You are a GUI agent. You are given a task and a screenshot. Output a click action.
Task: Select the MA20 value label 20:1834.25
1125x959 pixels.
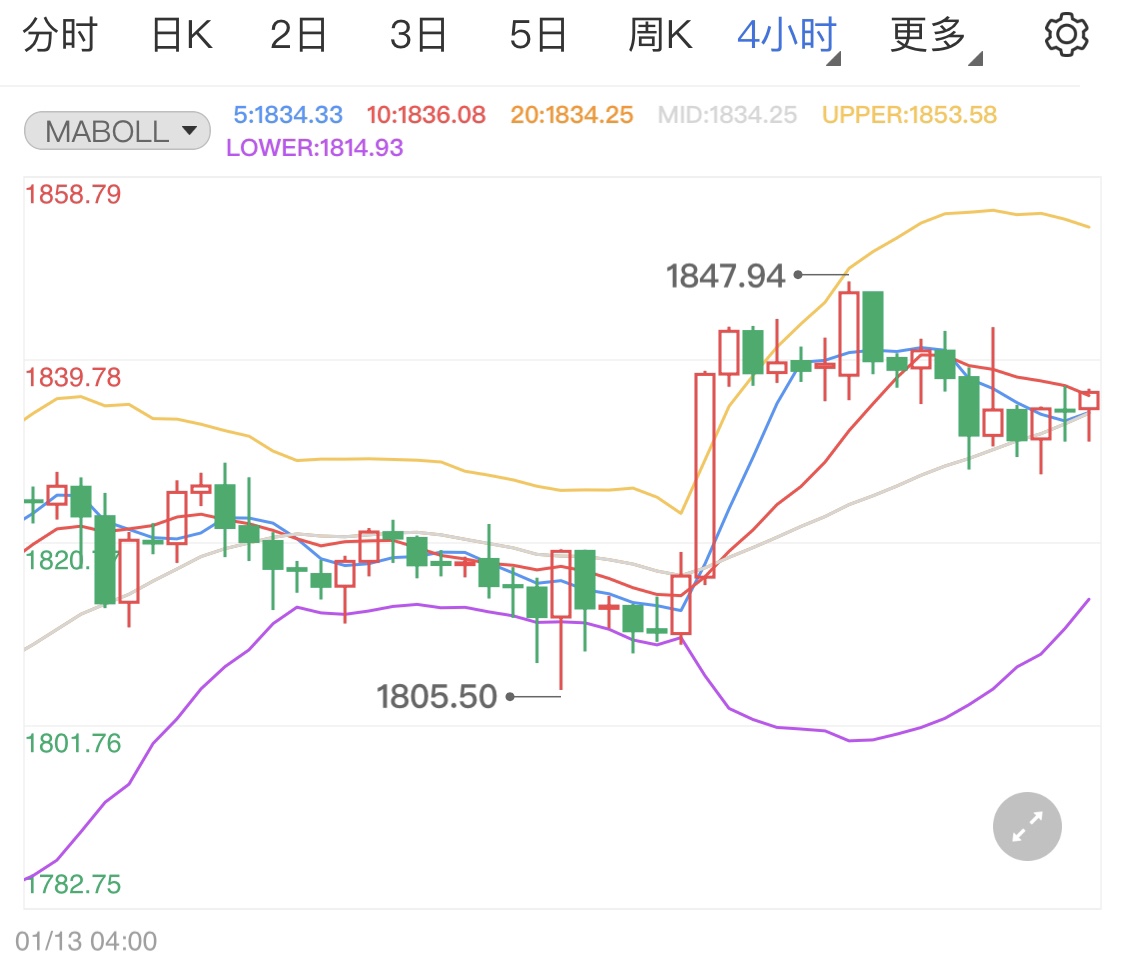pos(570,114)
